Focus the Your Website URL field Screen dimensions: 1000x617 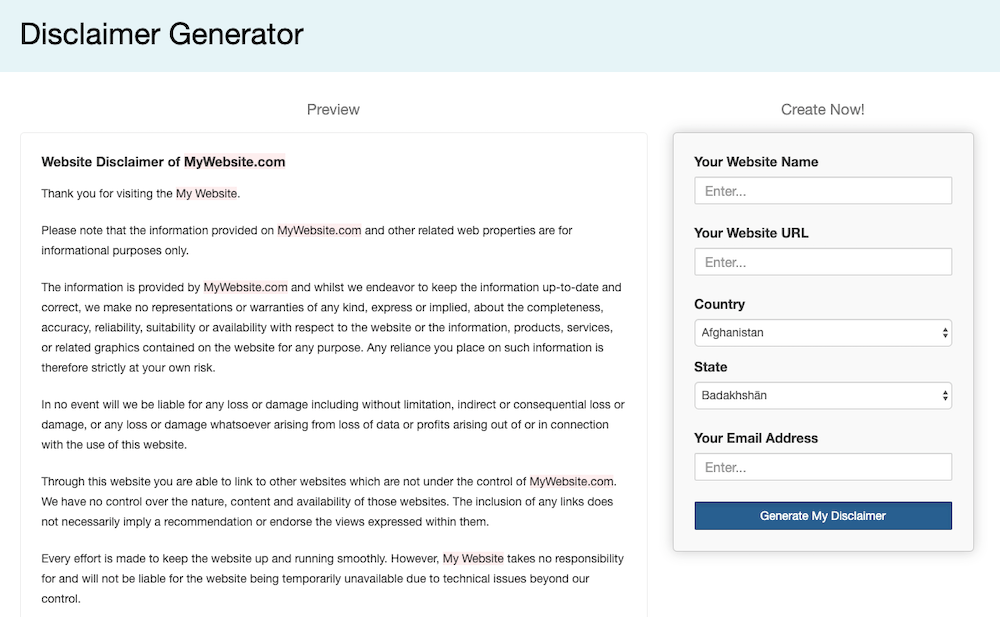pyautogui.click(x=823, y=262)
